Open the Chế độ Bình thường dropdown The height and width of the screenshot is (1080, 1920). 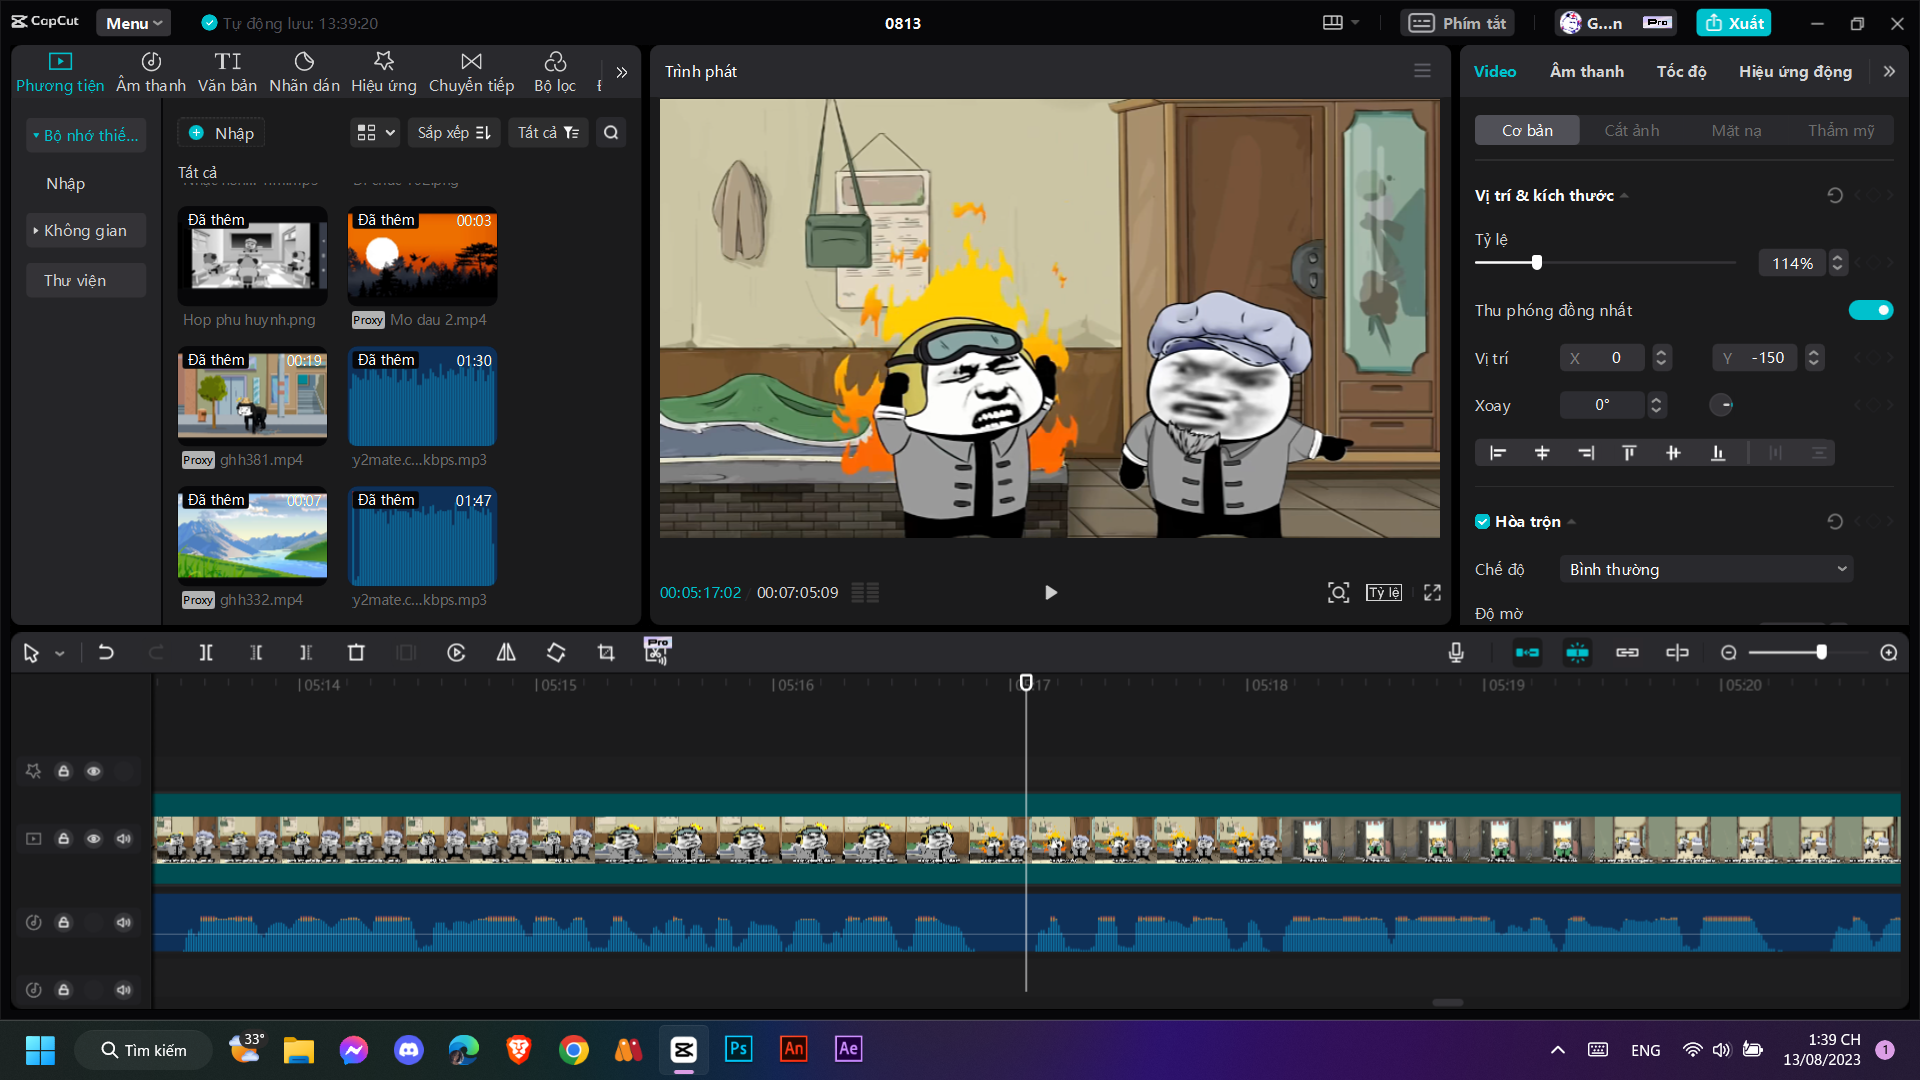coord(1706,569)
